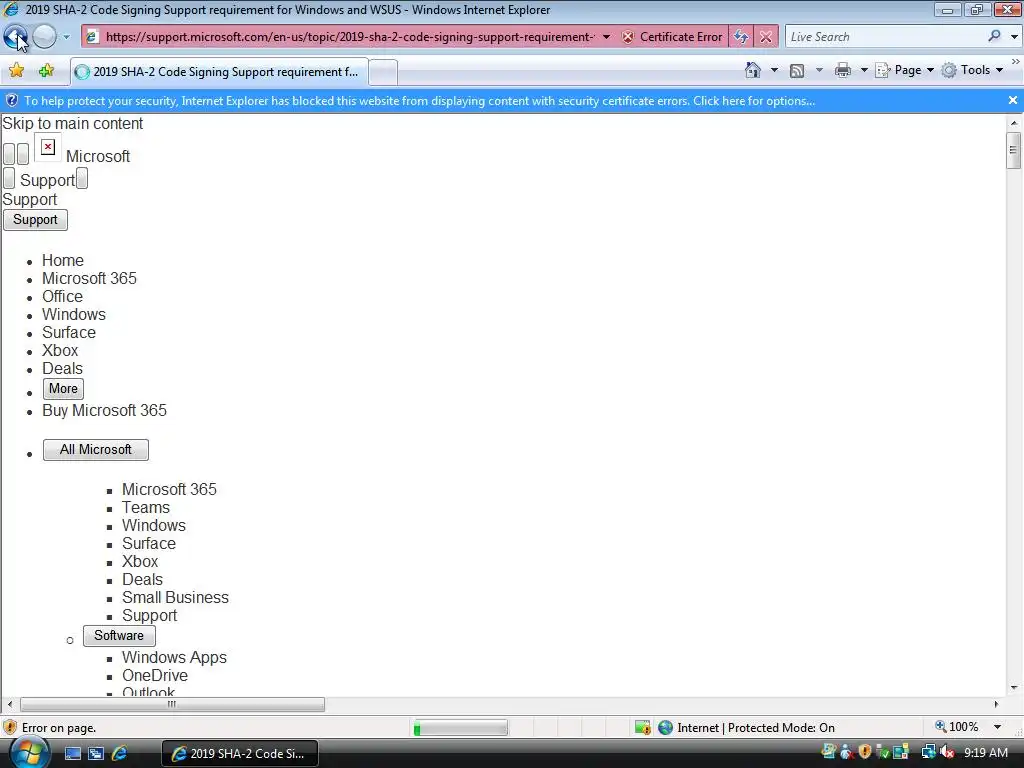This screenshot has height=768, width=1024.
Task: Click the vertical scrollbar thumb
Action: pos(1013,150)
